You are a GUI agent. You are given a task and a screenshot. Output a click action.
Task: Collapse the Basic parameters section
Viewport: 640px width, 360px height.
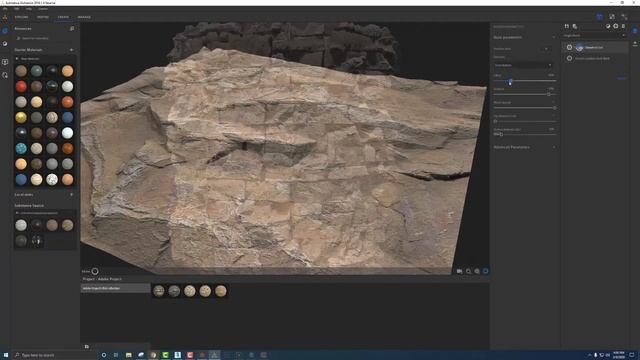(x=554, y=37)
